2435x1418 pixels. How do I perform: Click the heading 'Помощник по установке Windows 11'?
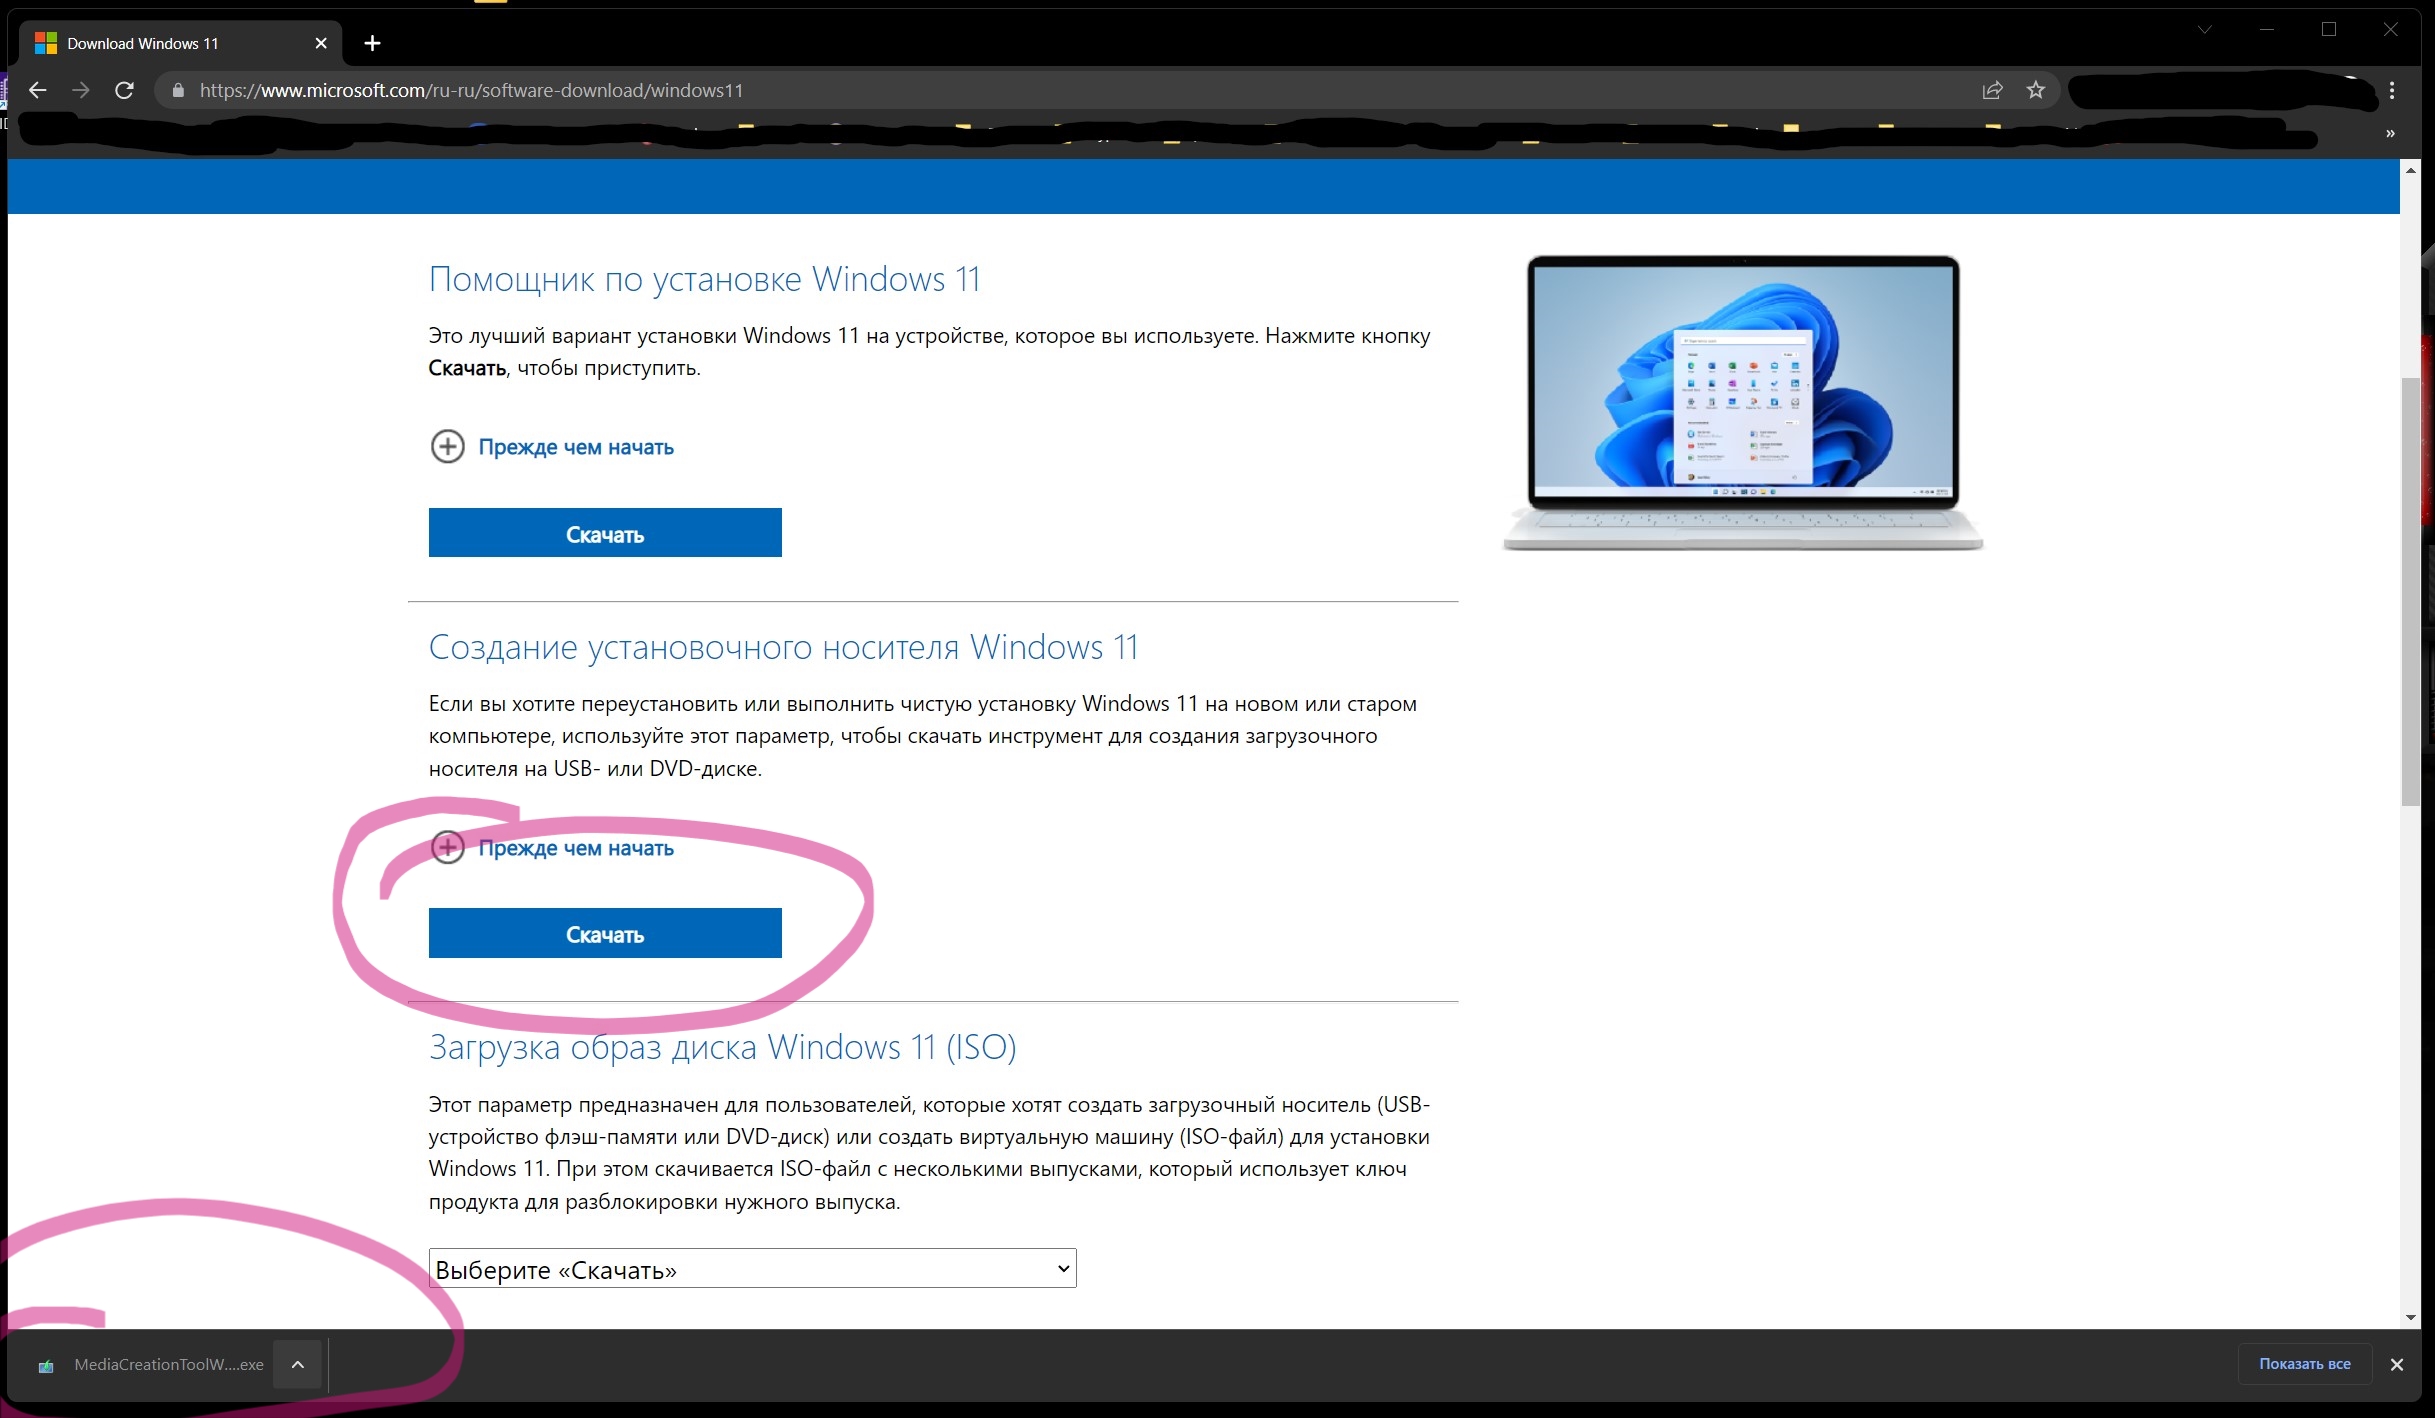coord(704,279)
